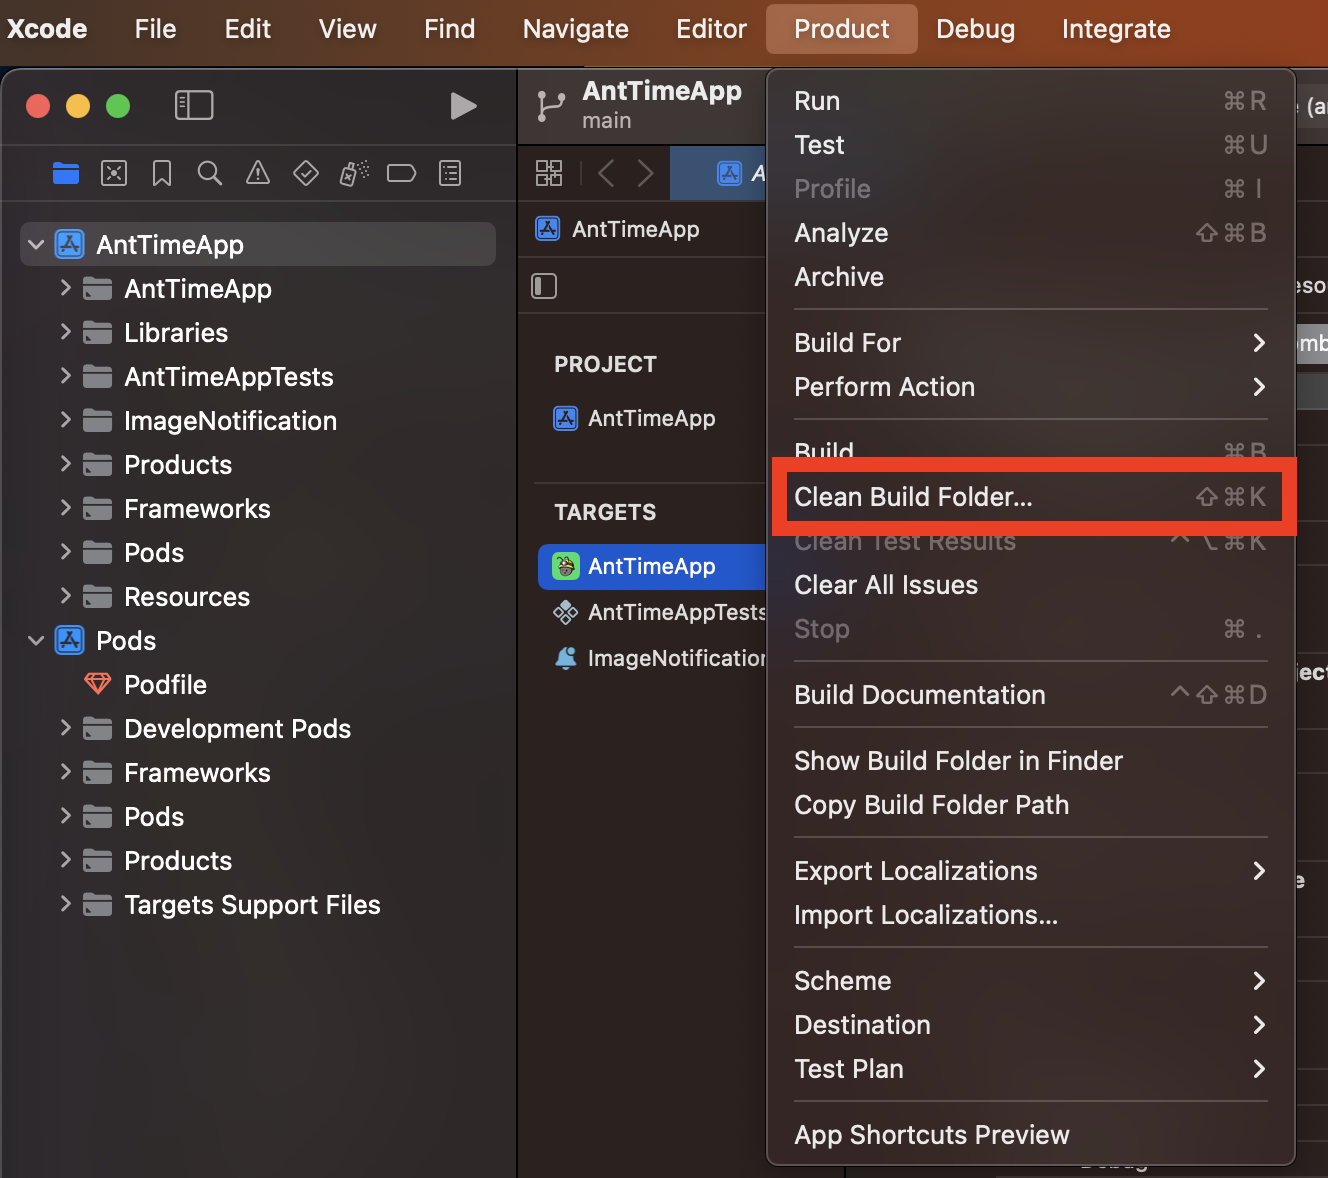1328x1178 pixels.
Task: Open the Destination submenu
Action: pos(1030,1025)
